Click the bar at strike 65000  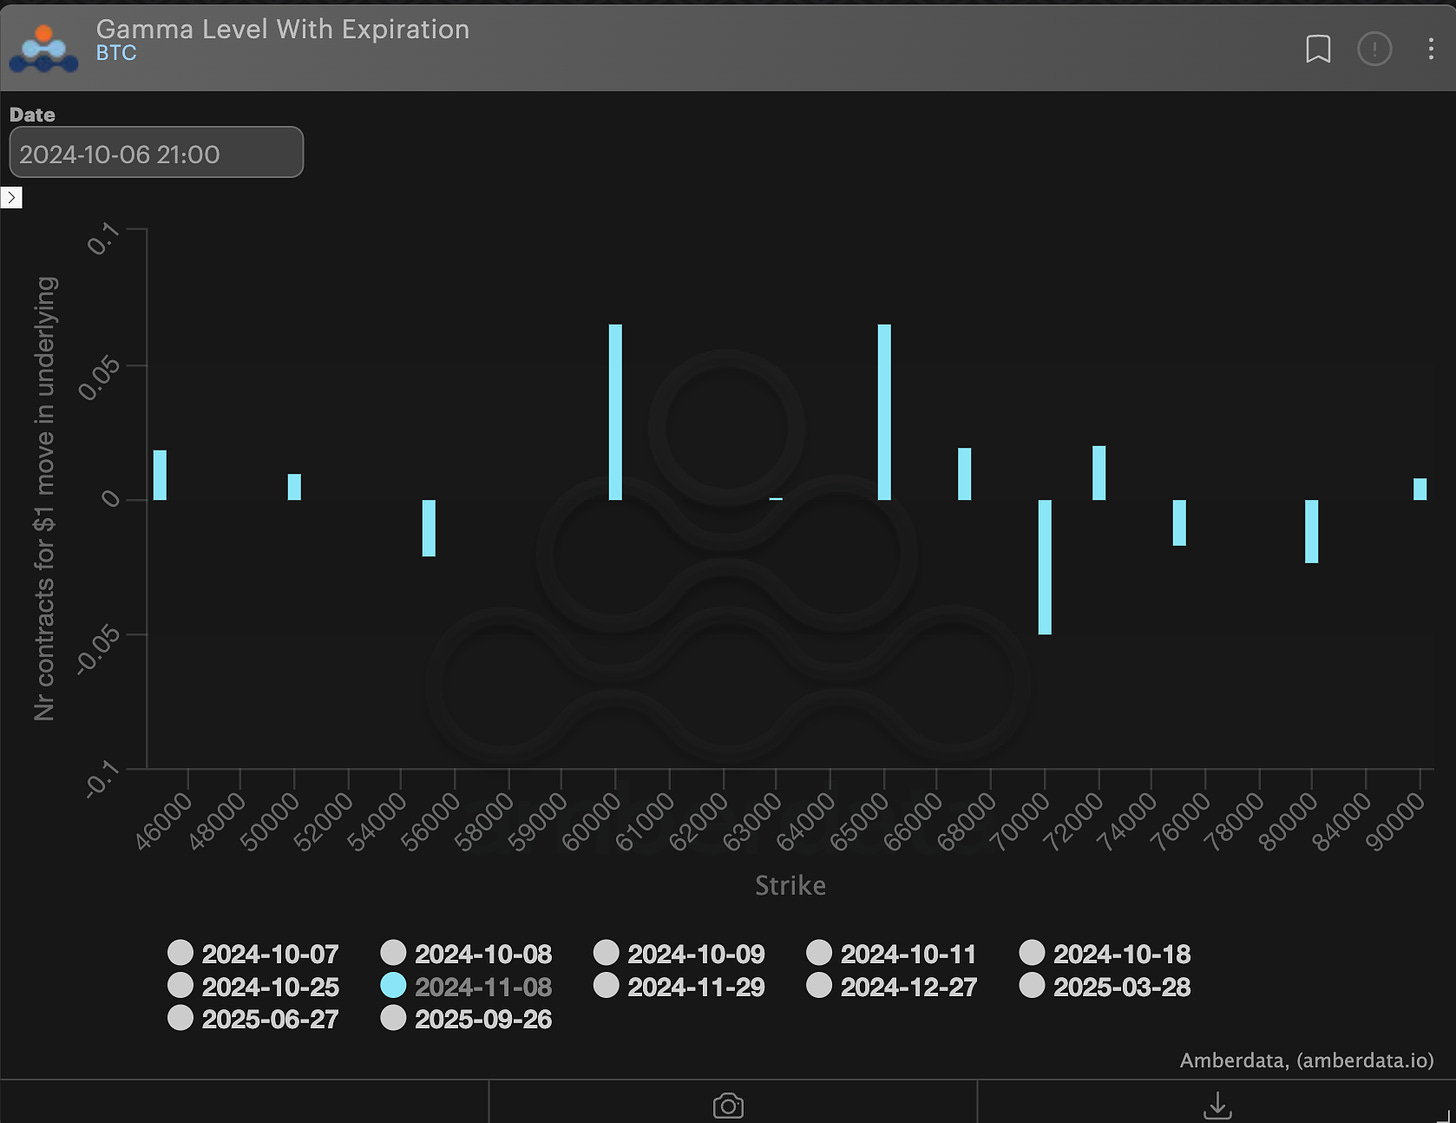[x=884, y=412]
